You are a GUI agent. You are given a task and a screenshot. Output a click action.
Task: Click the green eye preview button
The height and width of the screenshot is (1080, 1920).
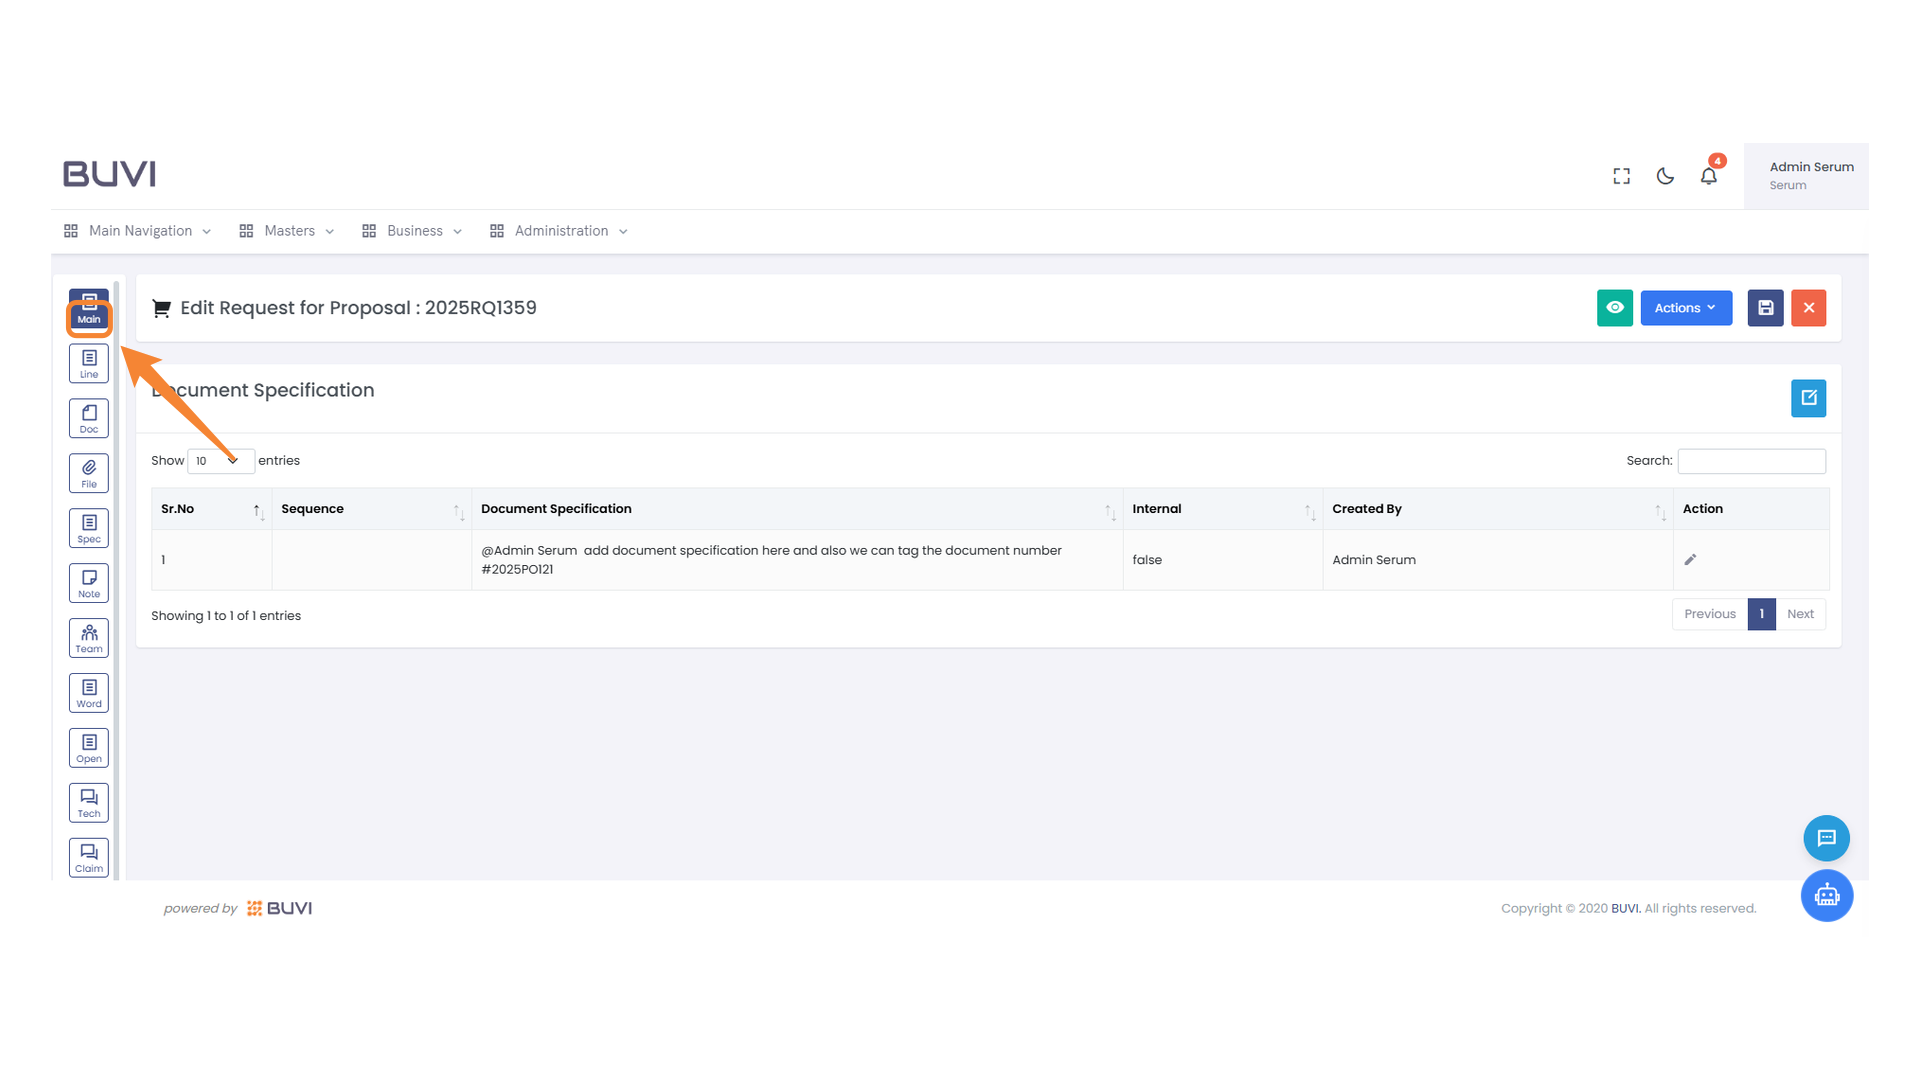[1614, 308]
